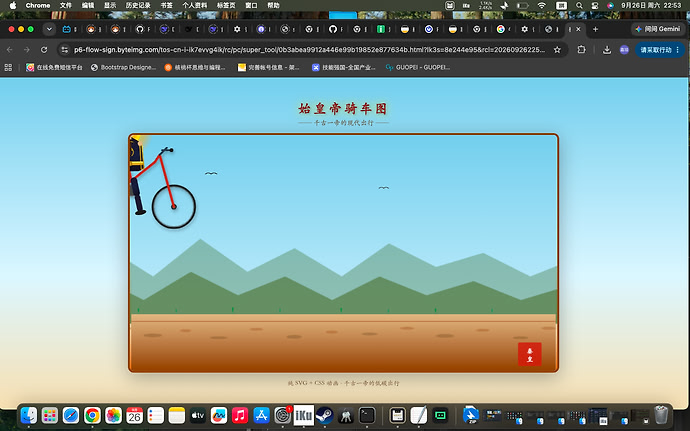
Task: Expand the tab search dropdown arrow
Action: click(49, 29)
